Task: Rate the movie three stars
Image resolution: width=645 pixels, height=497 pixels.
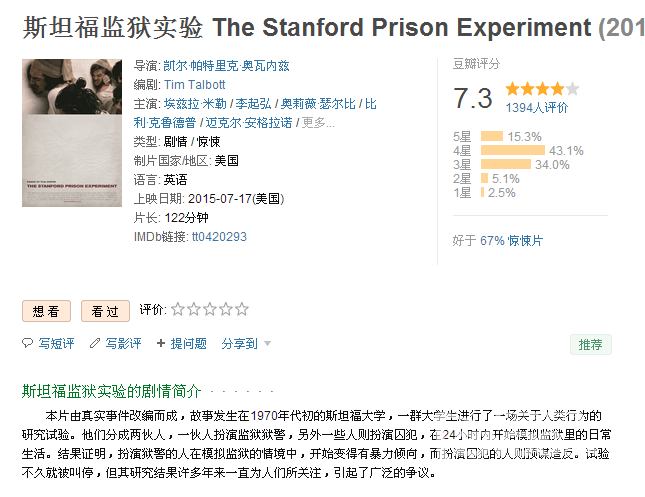Action: tap(210, 309)
